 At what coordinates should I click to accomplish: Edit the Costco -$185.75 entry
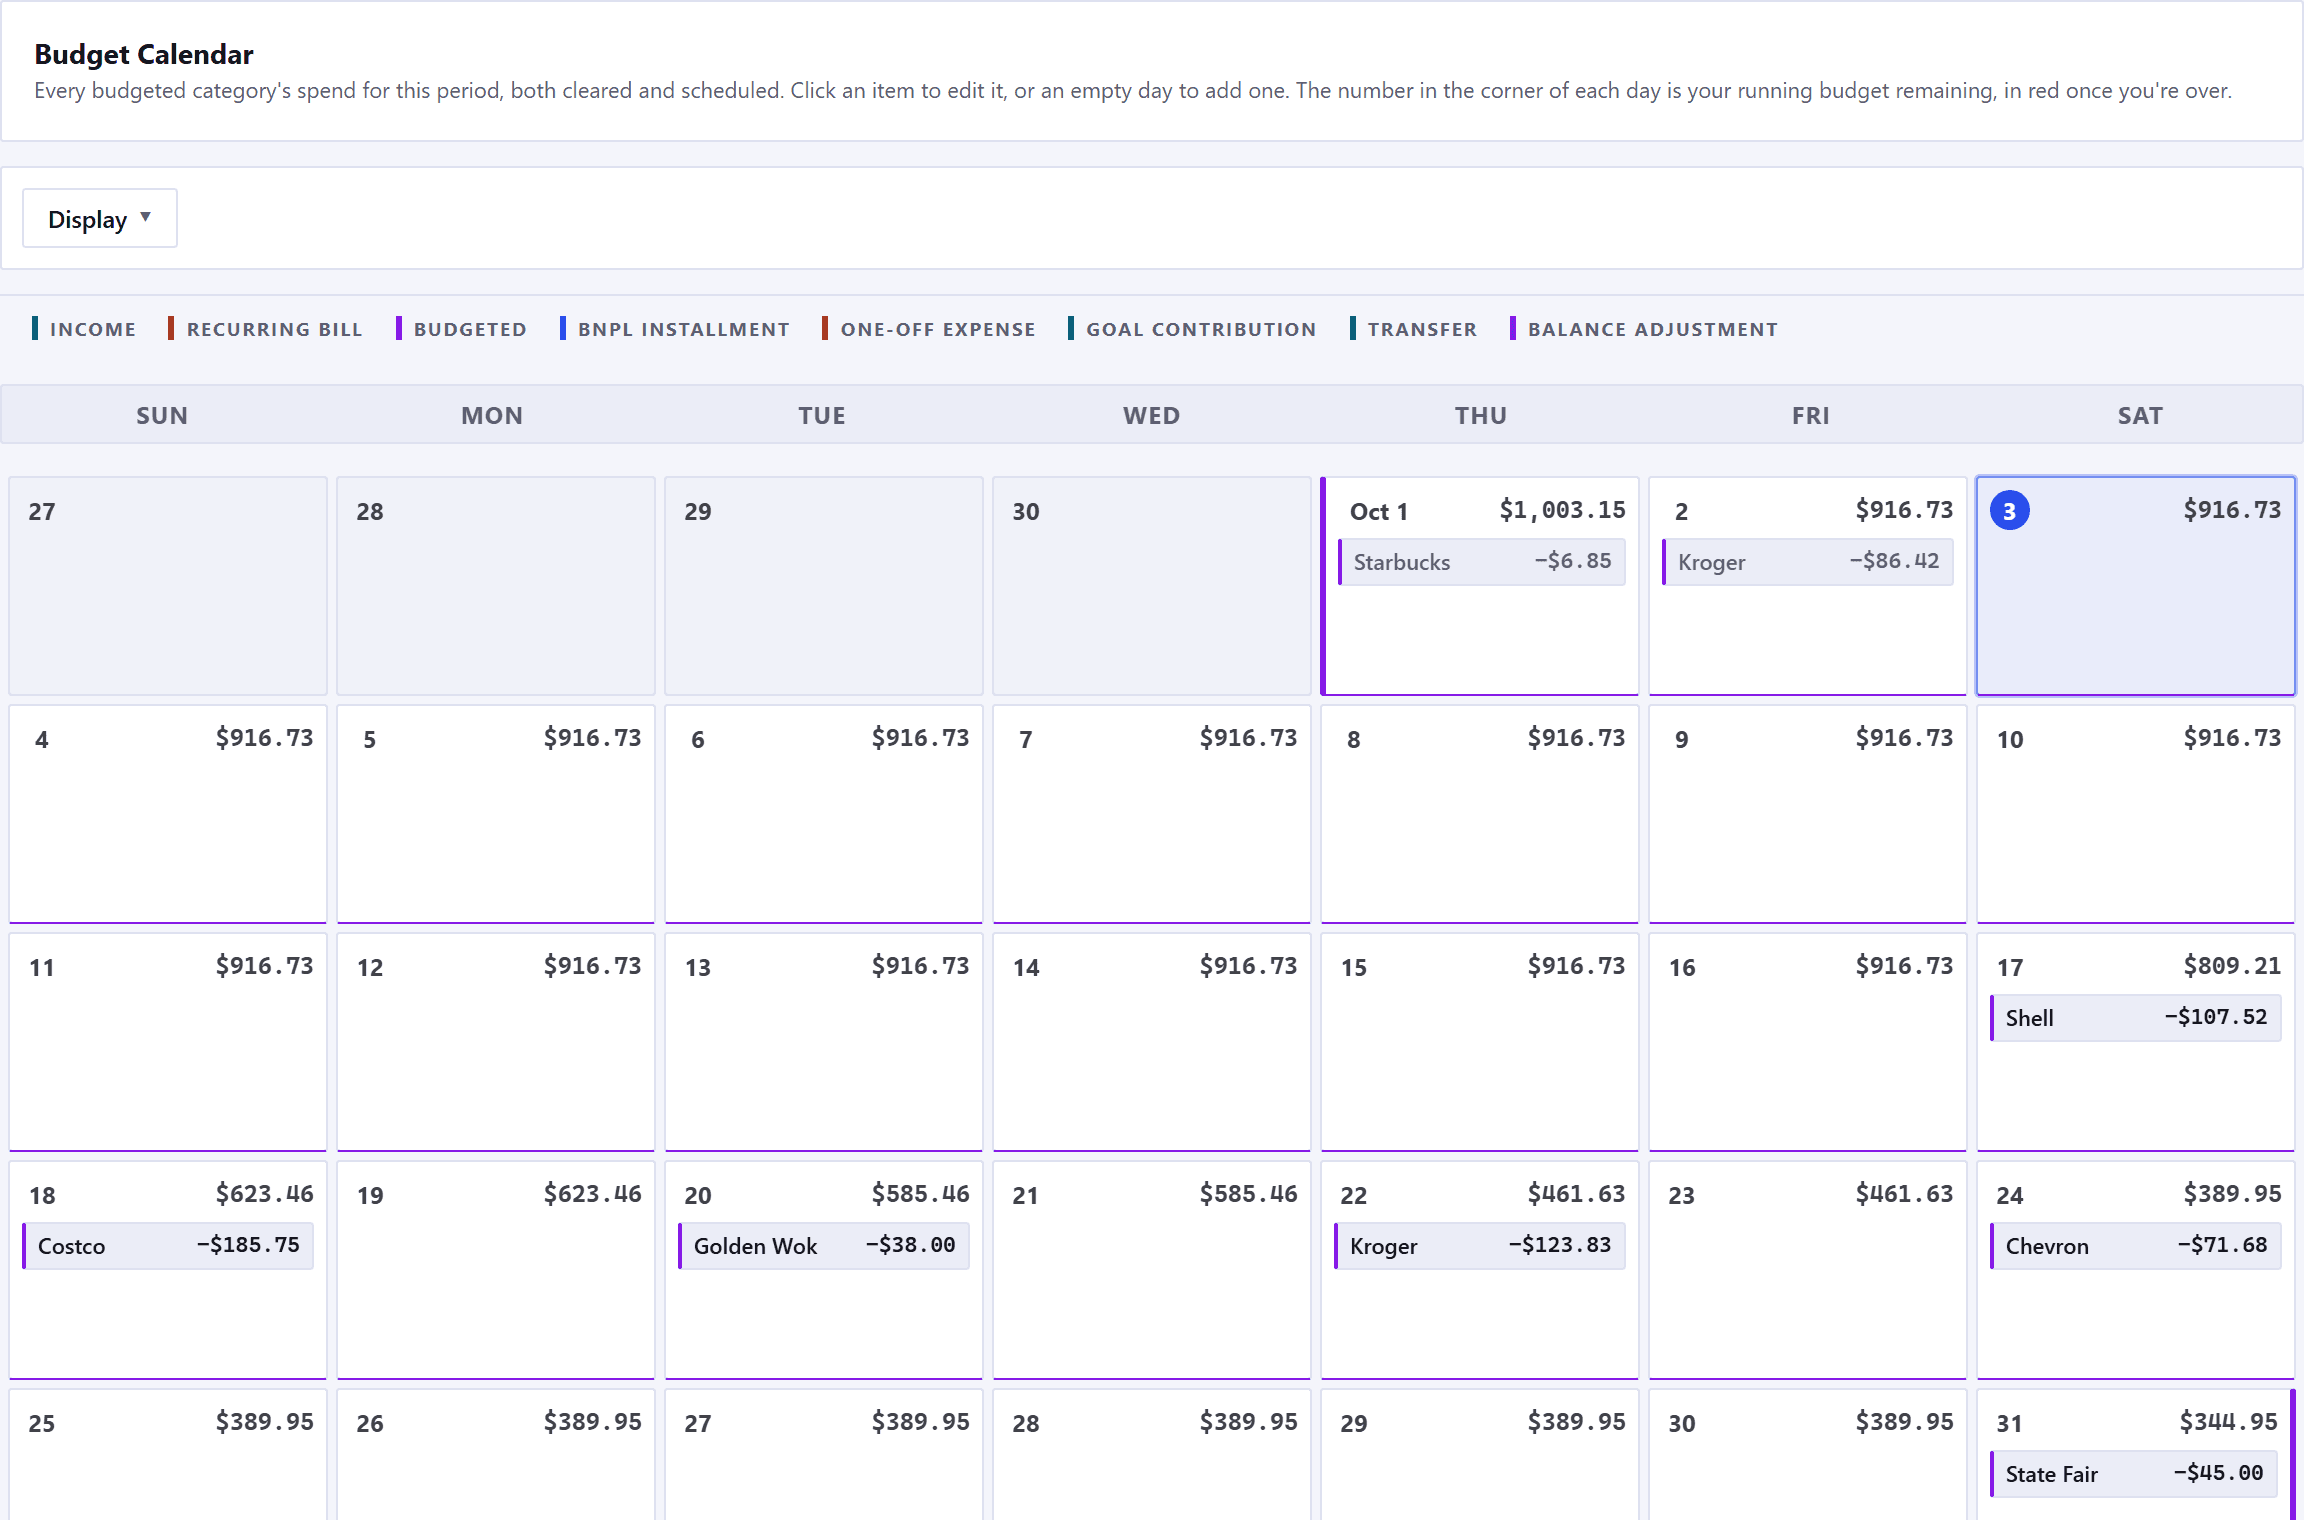coord(168,1246)
